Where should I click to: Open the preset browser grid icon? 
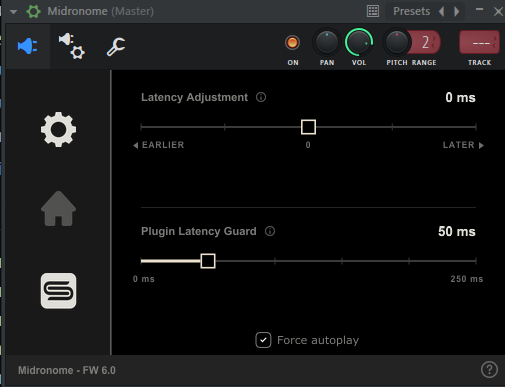[373, 11]
